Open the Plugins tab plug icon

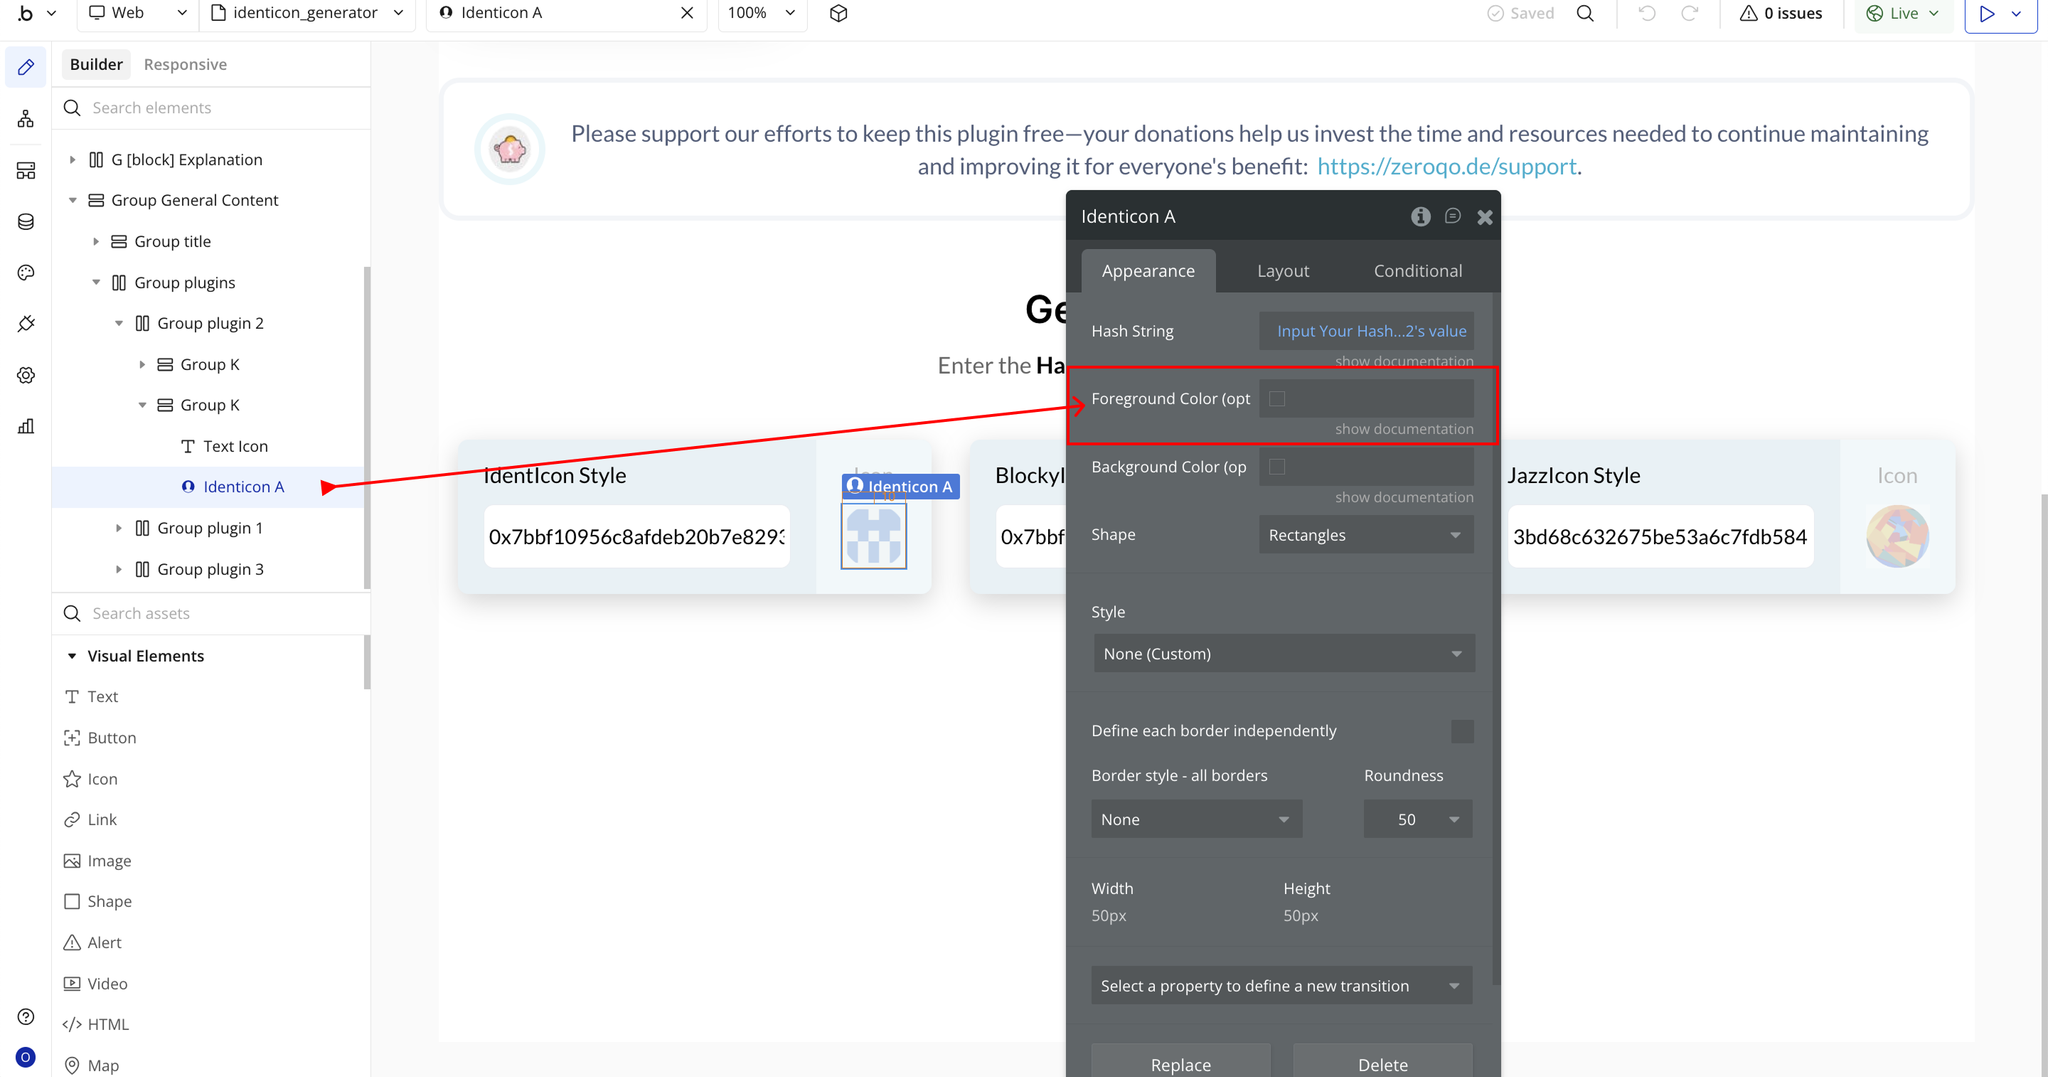point(26,324)
